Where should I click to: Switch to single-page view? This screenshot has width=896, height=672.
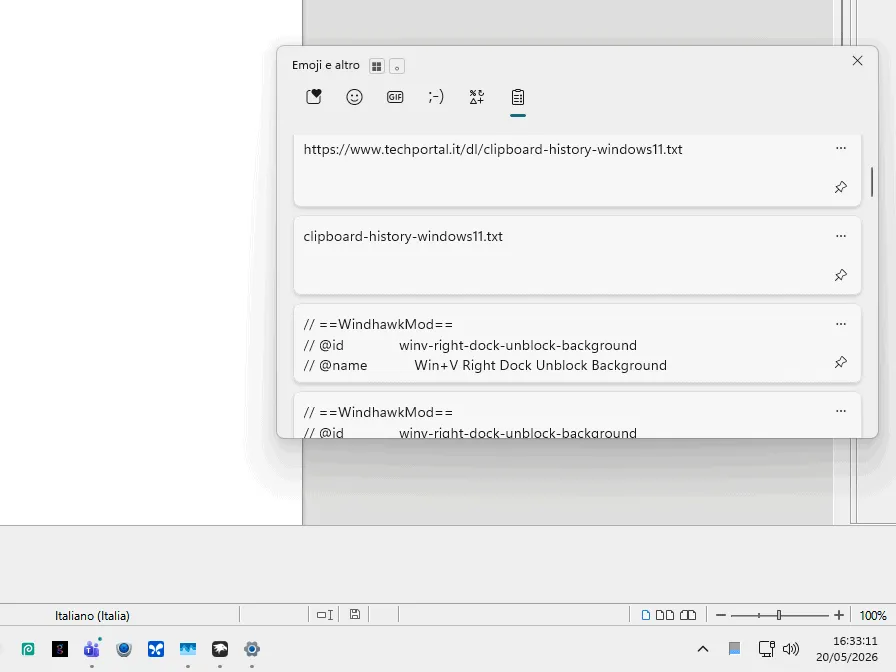click(646, 615)
